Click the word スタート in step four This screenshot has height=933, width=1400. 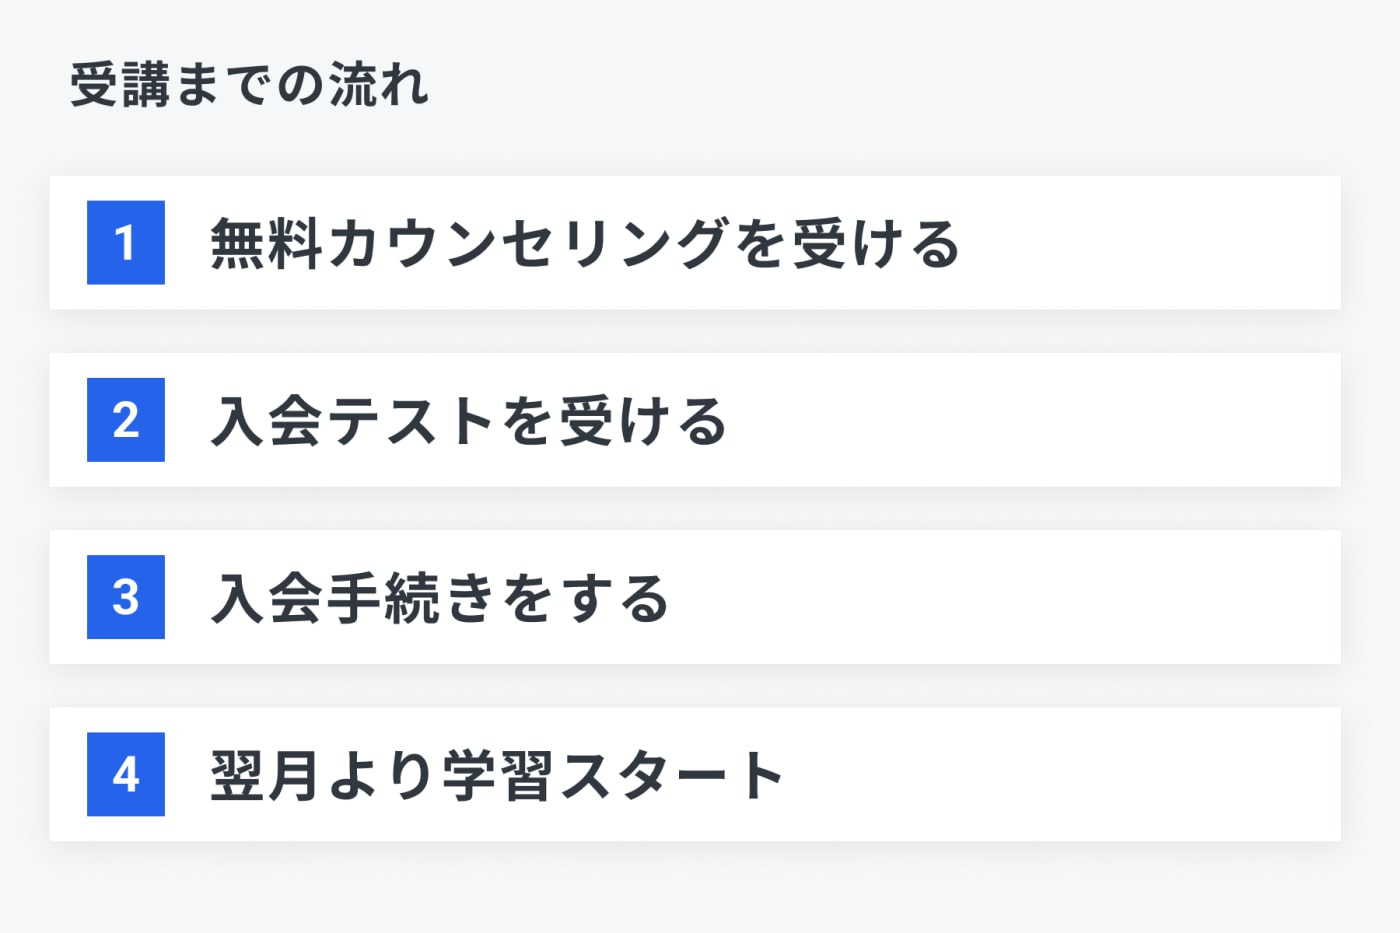(x=672, y=775)
